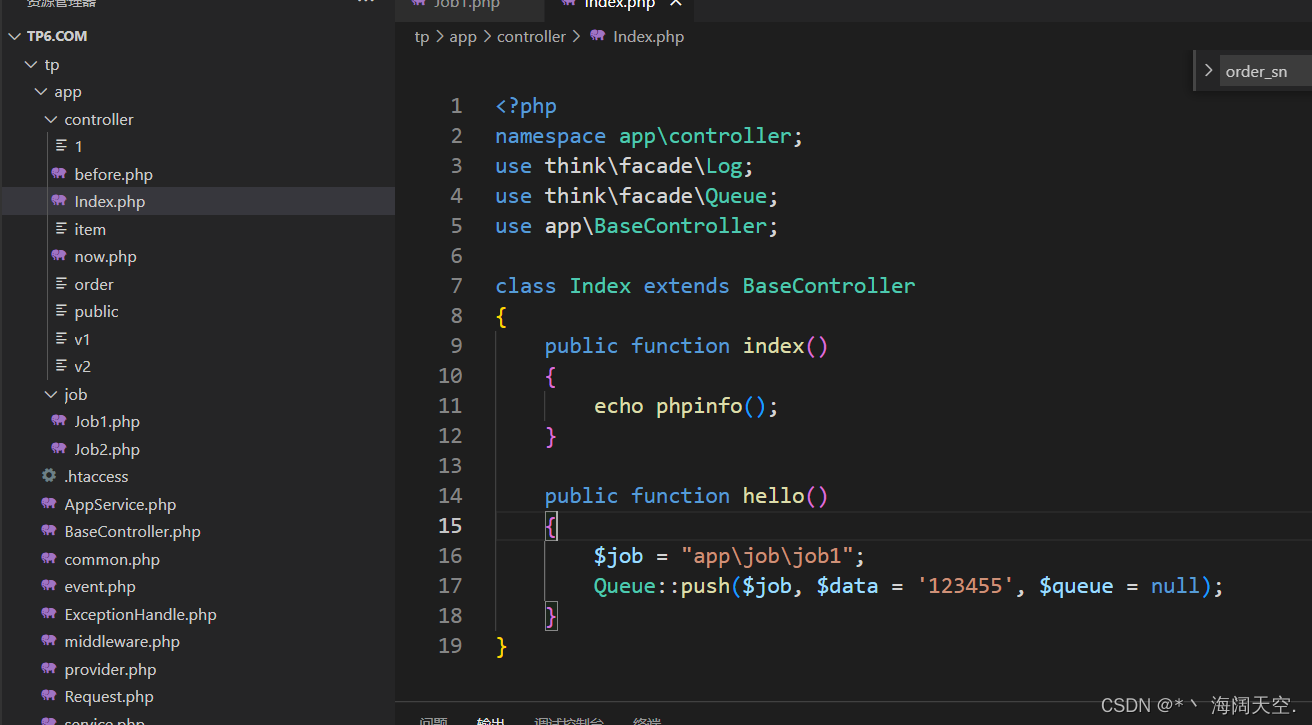Image resolution: width=1312 pixels, height=725 pixels.
Task: Click the PHP icon next to before.php
Action: point(58,174)
